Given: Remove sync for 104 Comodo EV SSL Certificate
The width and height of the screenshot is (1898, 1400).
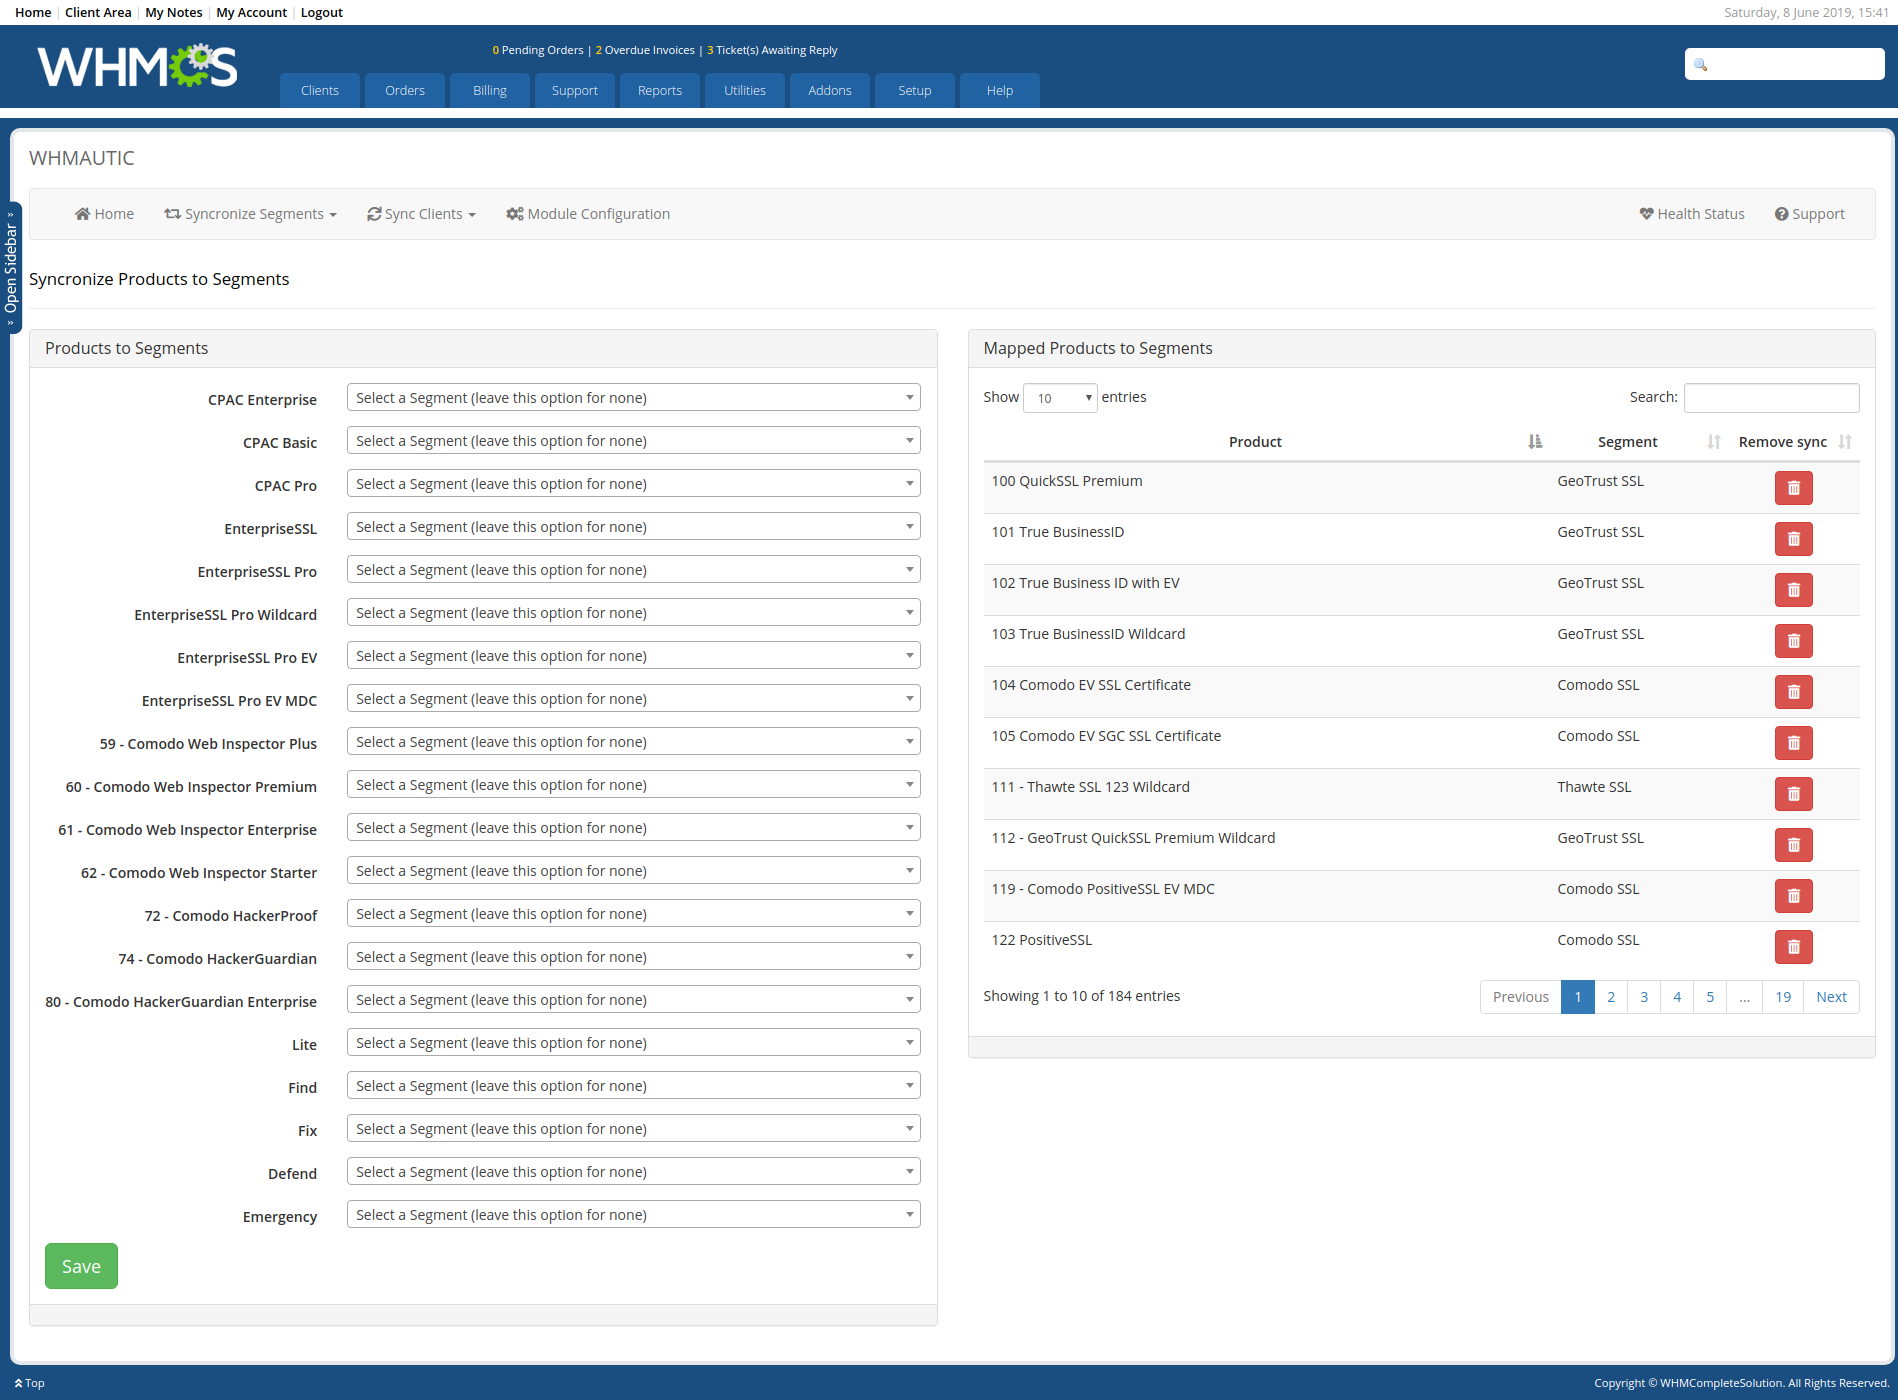Looking at the screenshot, I should [1793, 692].
